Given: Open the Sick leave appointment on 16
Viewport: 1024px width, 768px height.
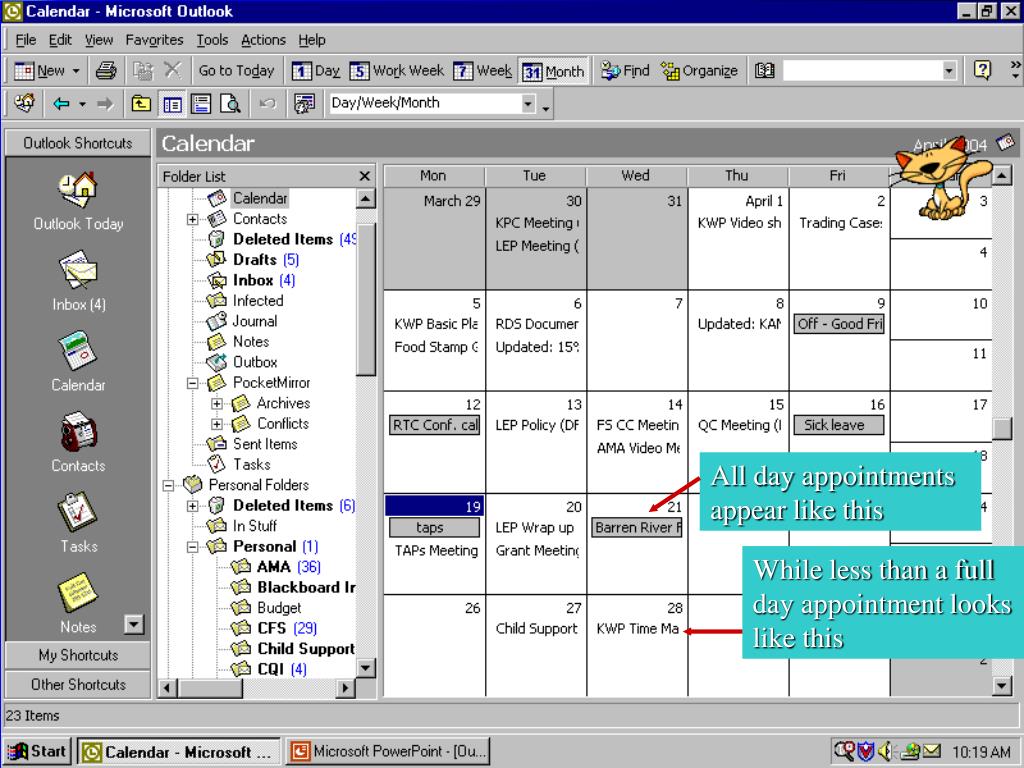Looking at the screenshot, I should (x=839, y=425).
